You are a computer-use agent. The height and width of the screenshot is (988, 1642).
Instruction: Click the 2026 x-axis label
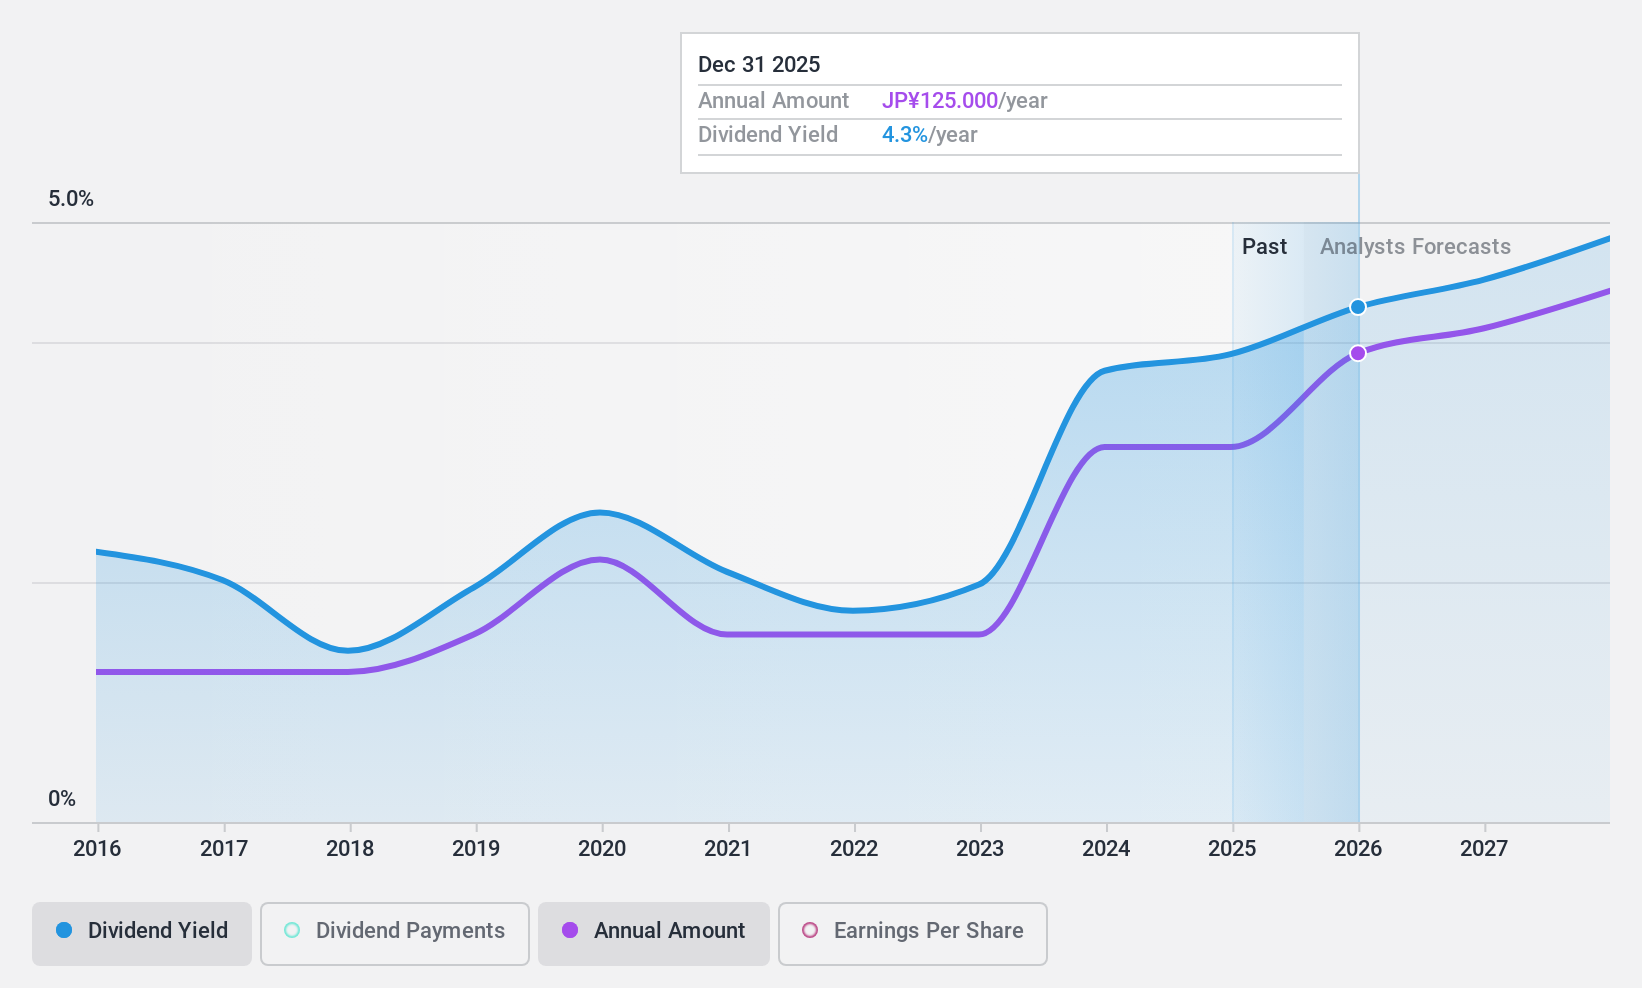tap(1358, 849)
